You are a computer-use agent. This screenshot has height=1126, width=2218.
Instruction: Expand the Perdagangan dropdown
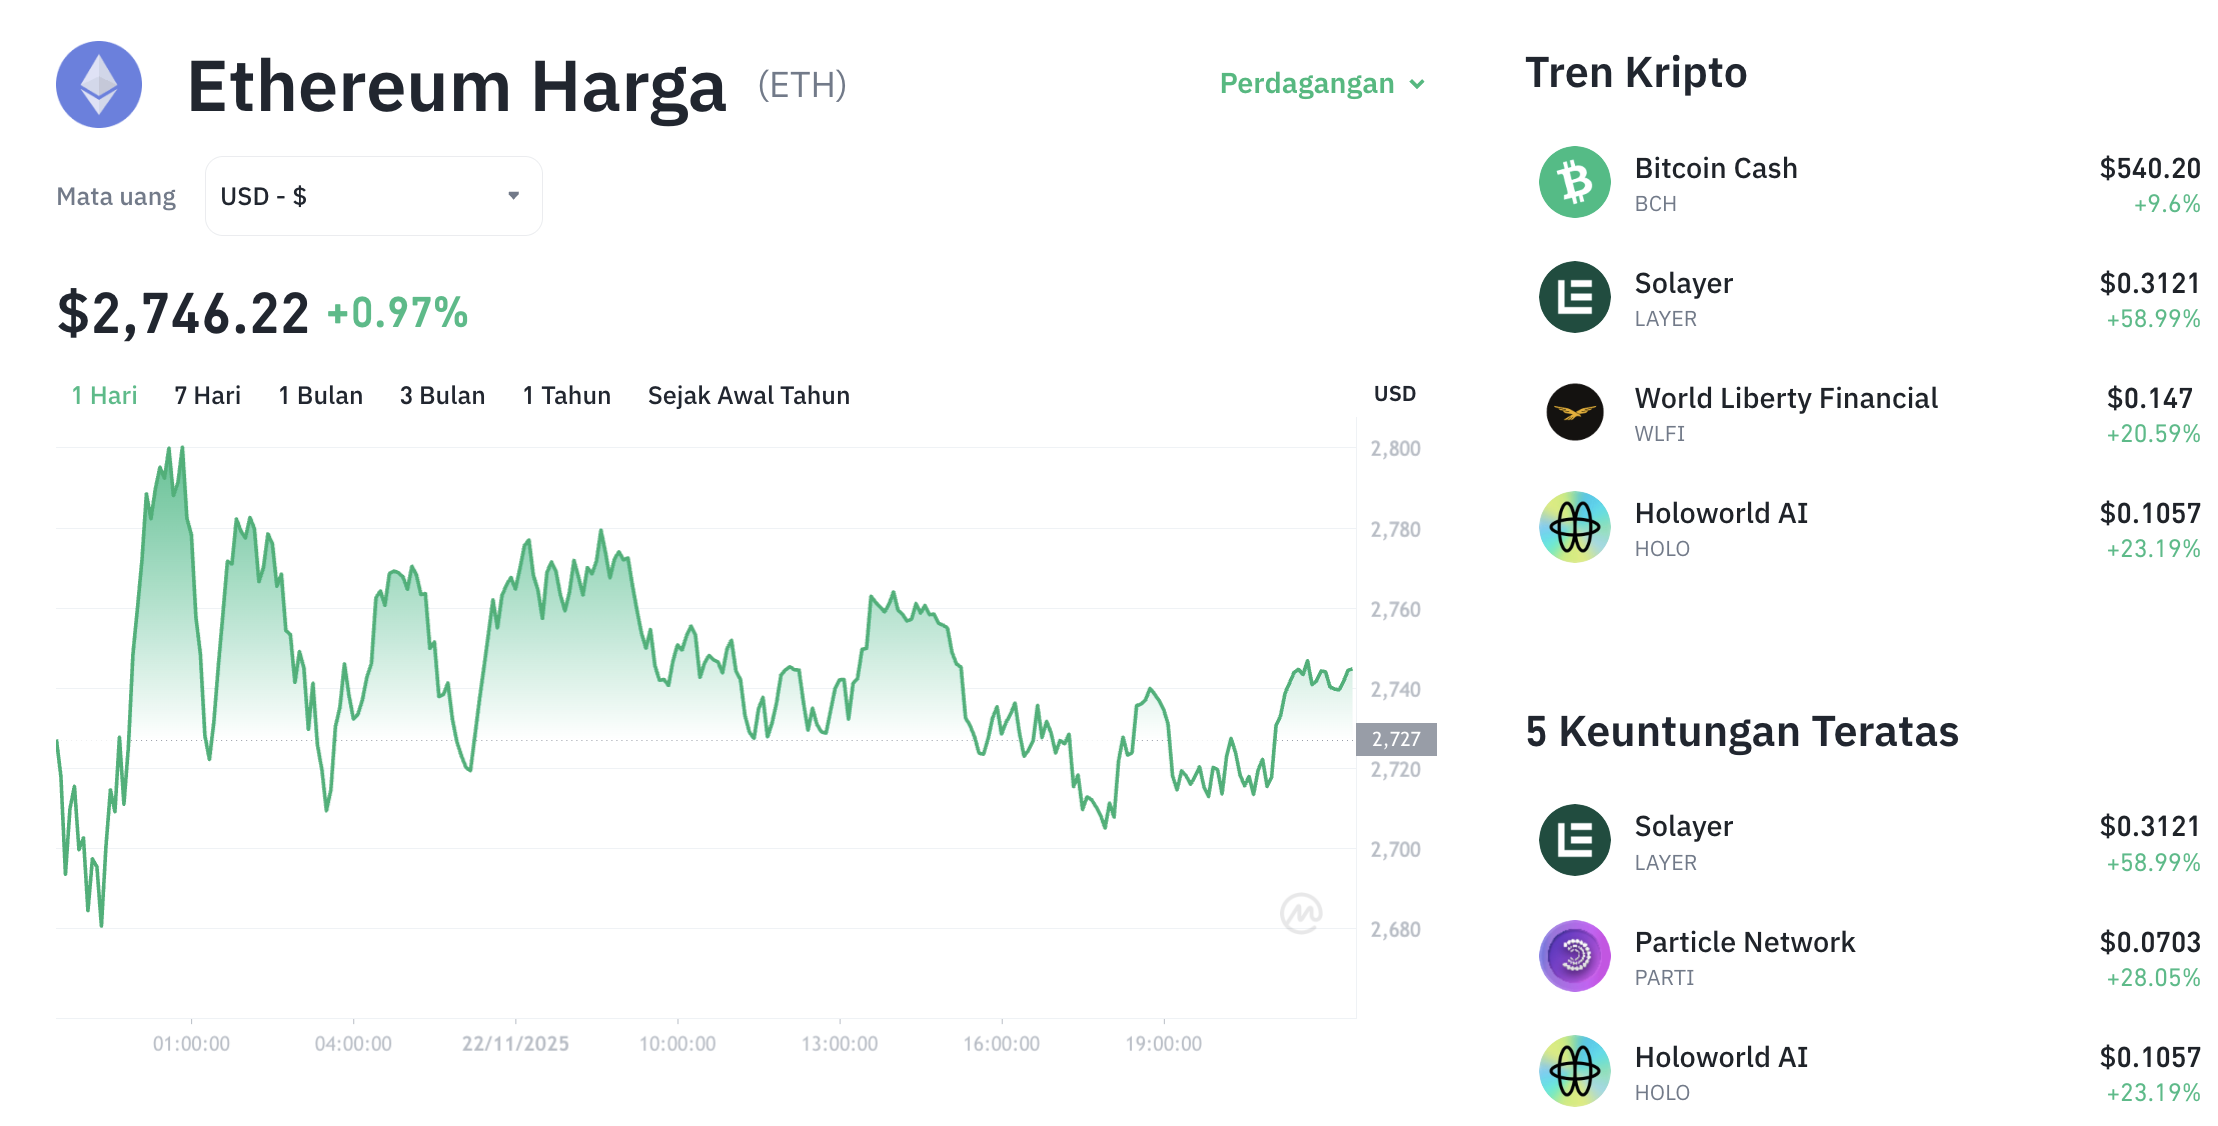pos(1306,84)
